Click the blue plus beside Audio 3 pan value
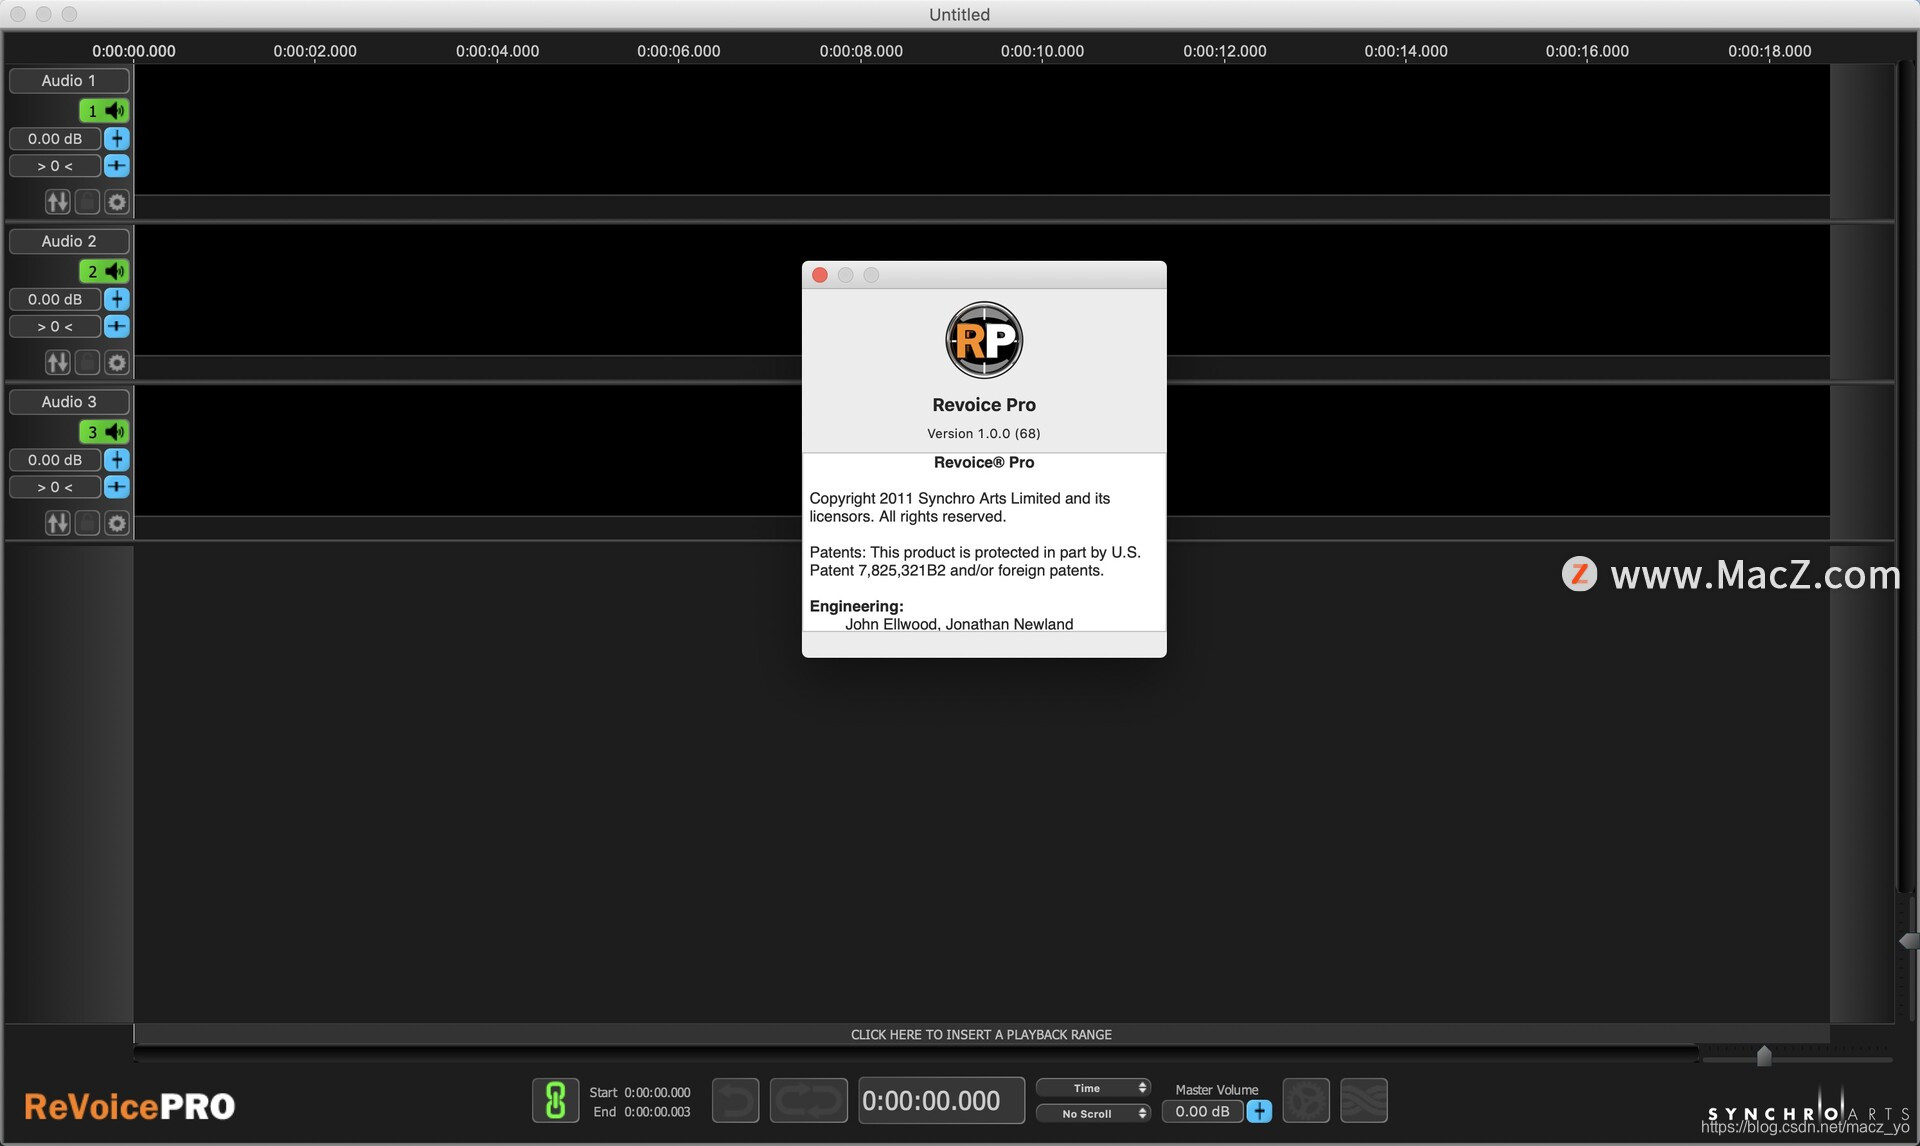Screen dimensions: 1920x1146 click(117, 487)
